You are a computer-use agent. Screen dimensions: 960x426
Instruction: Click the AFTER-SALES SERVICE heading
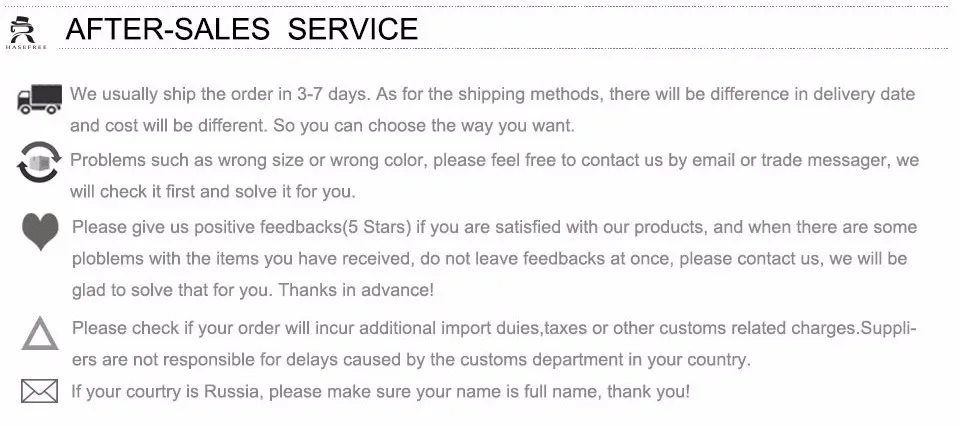point(241,29)
